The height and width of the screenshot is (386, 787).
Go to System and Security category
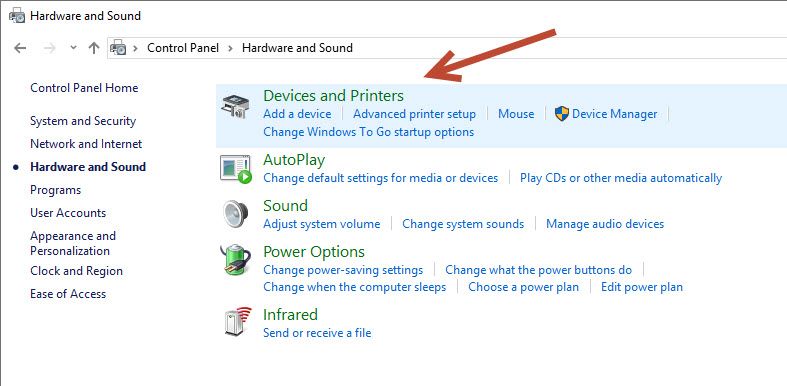pyautogui.click(x=83, y=121)
